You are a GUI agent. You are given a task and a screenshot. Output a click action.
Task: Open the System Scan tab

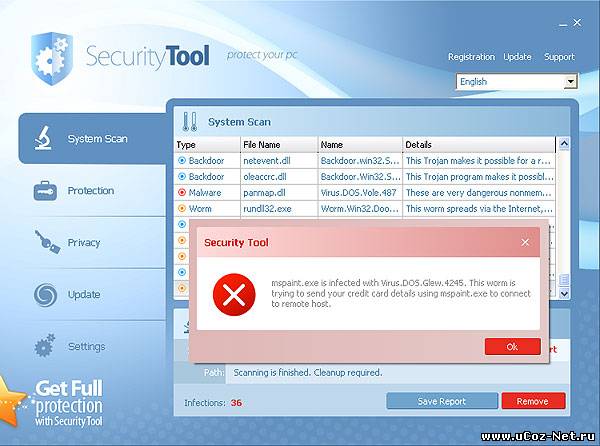(92, 138)
